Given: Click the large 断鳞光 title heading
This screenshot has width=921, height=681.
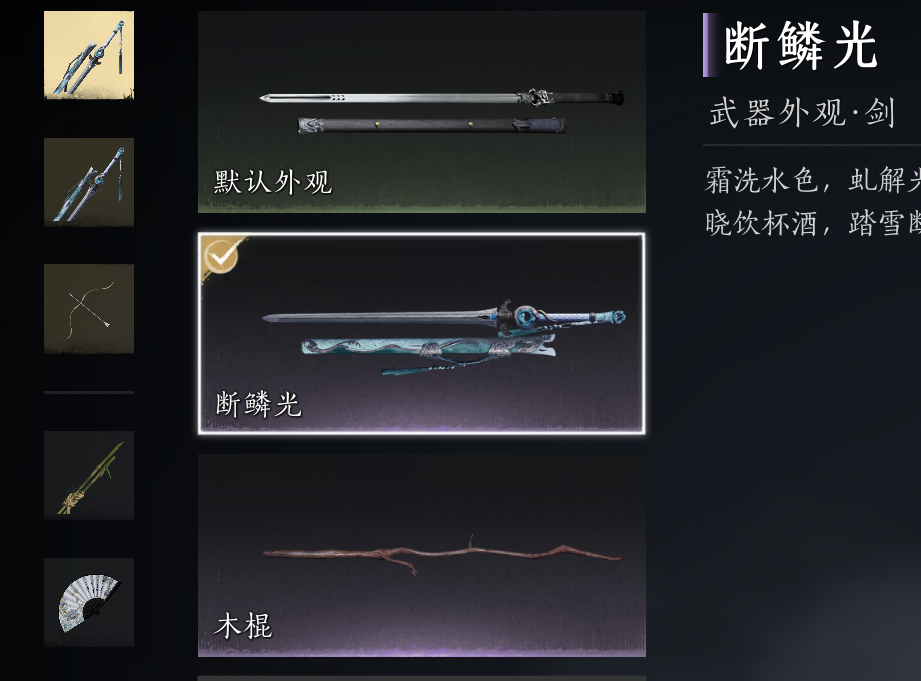Looking at the screenshot, I should point(801,45).
